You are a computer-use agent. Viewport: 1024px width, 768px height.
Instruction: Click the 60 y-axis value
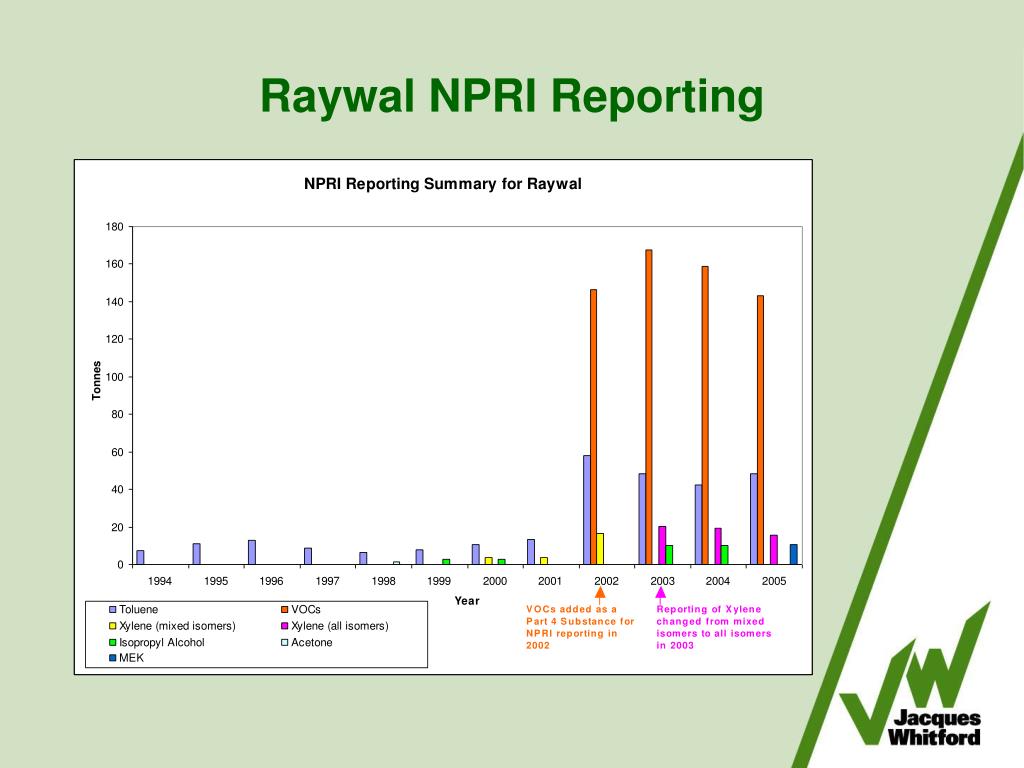[x=117, y=452]
